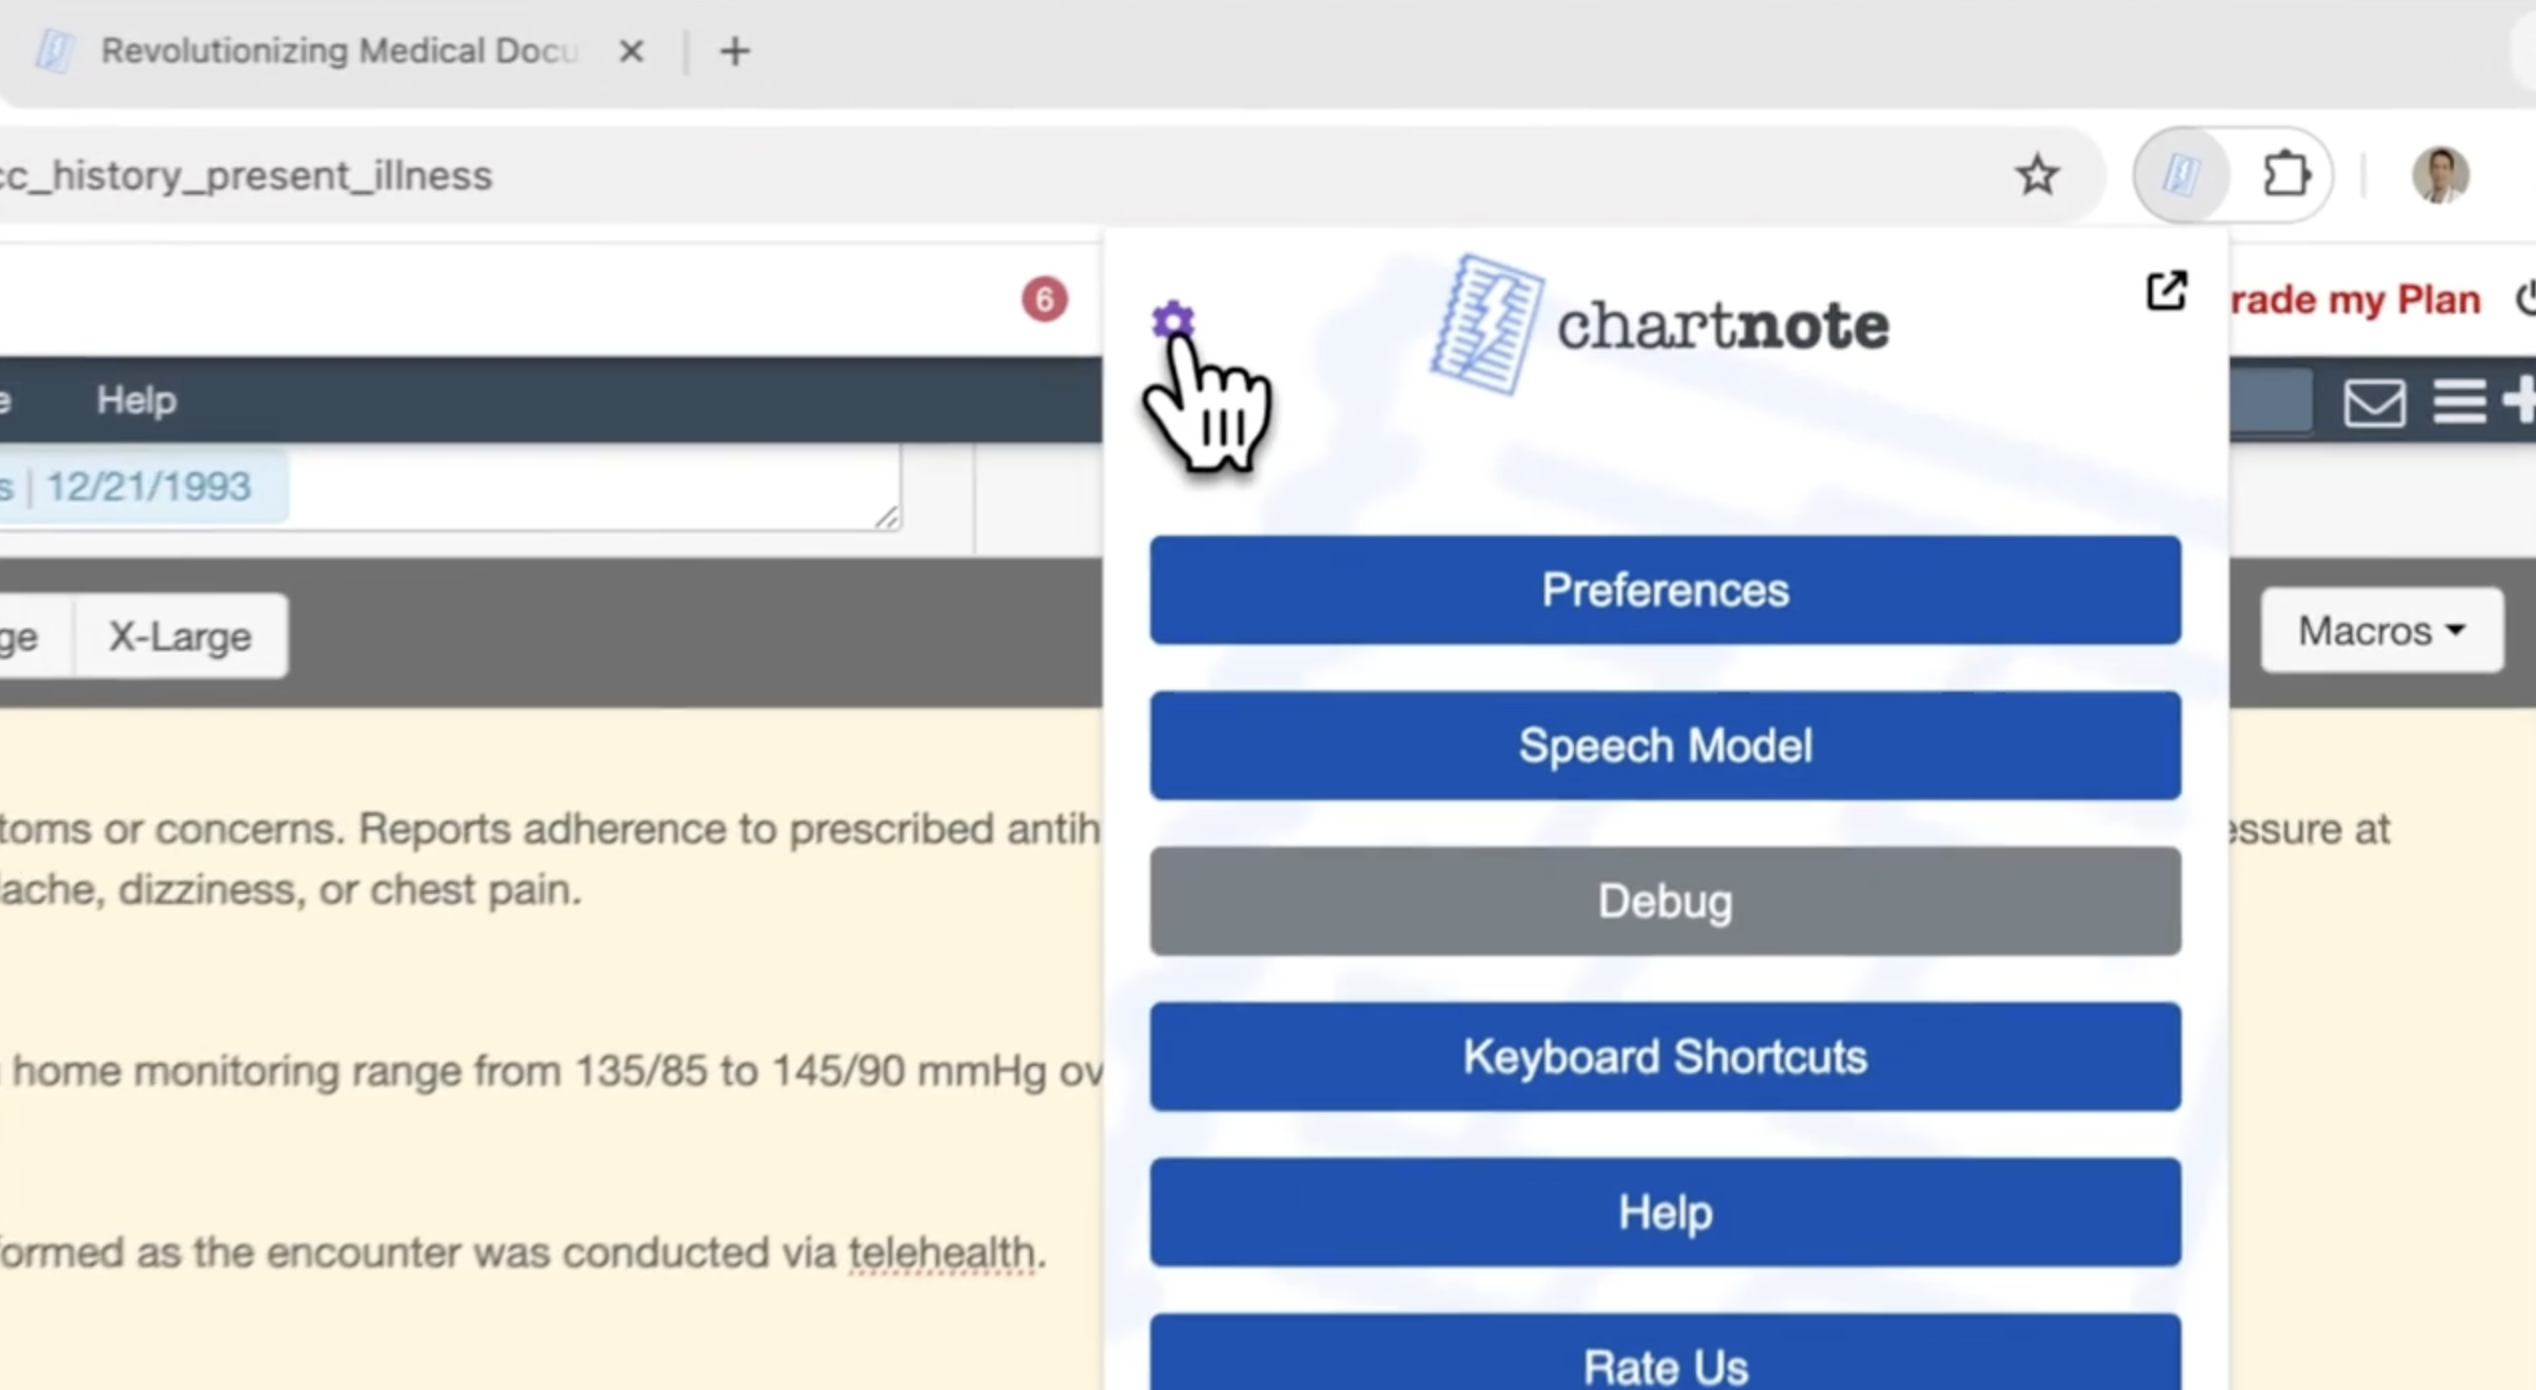2536x1390 pixels.
Task: Click the chartnote extension icon in toolbar
Action: coord(2181,176)
